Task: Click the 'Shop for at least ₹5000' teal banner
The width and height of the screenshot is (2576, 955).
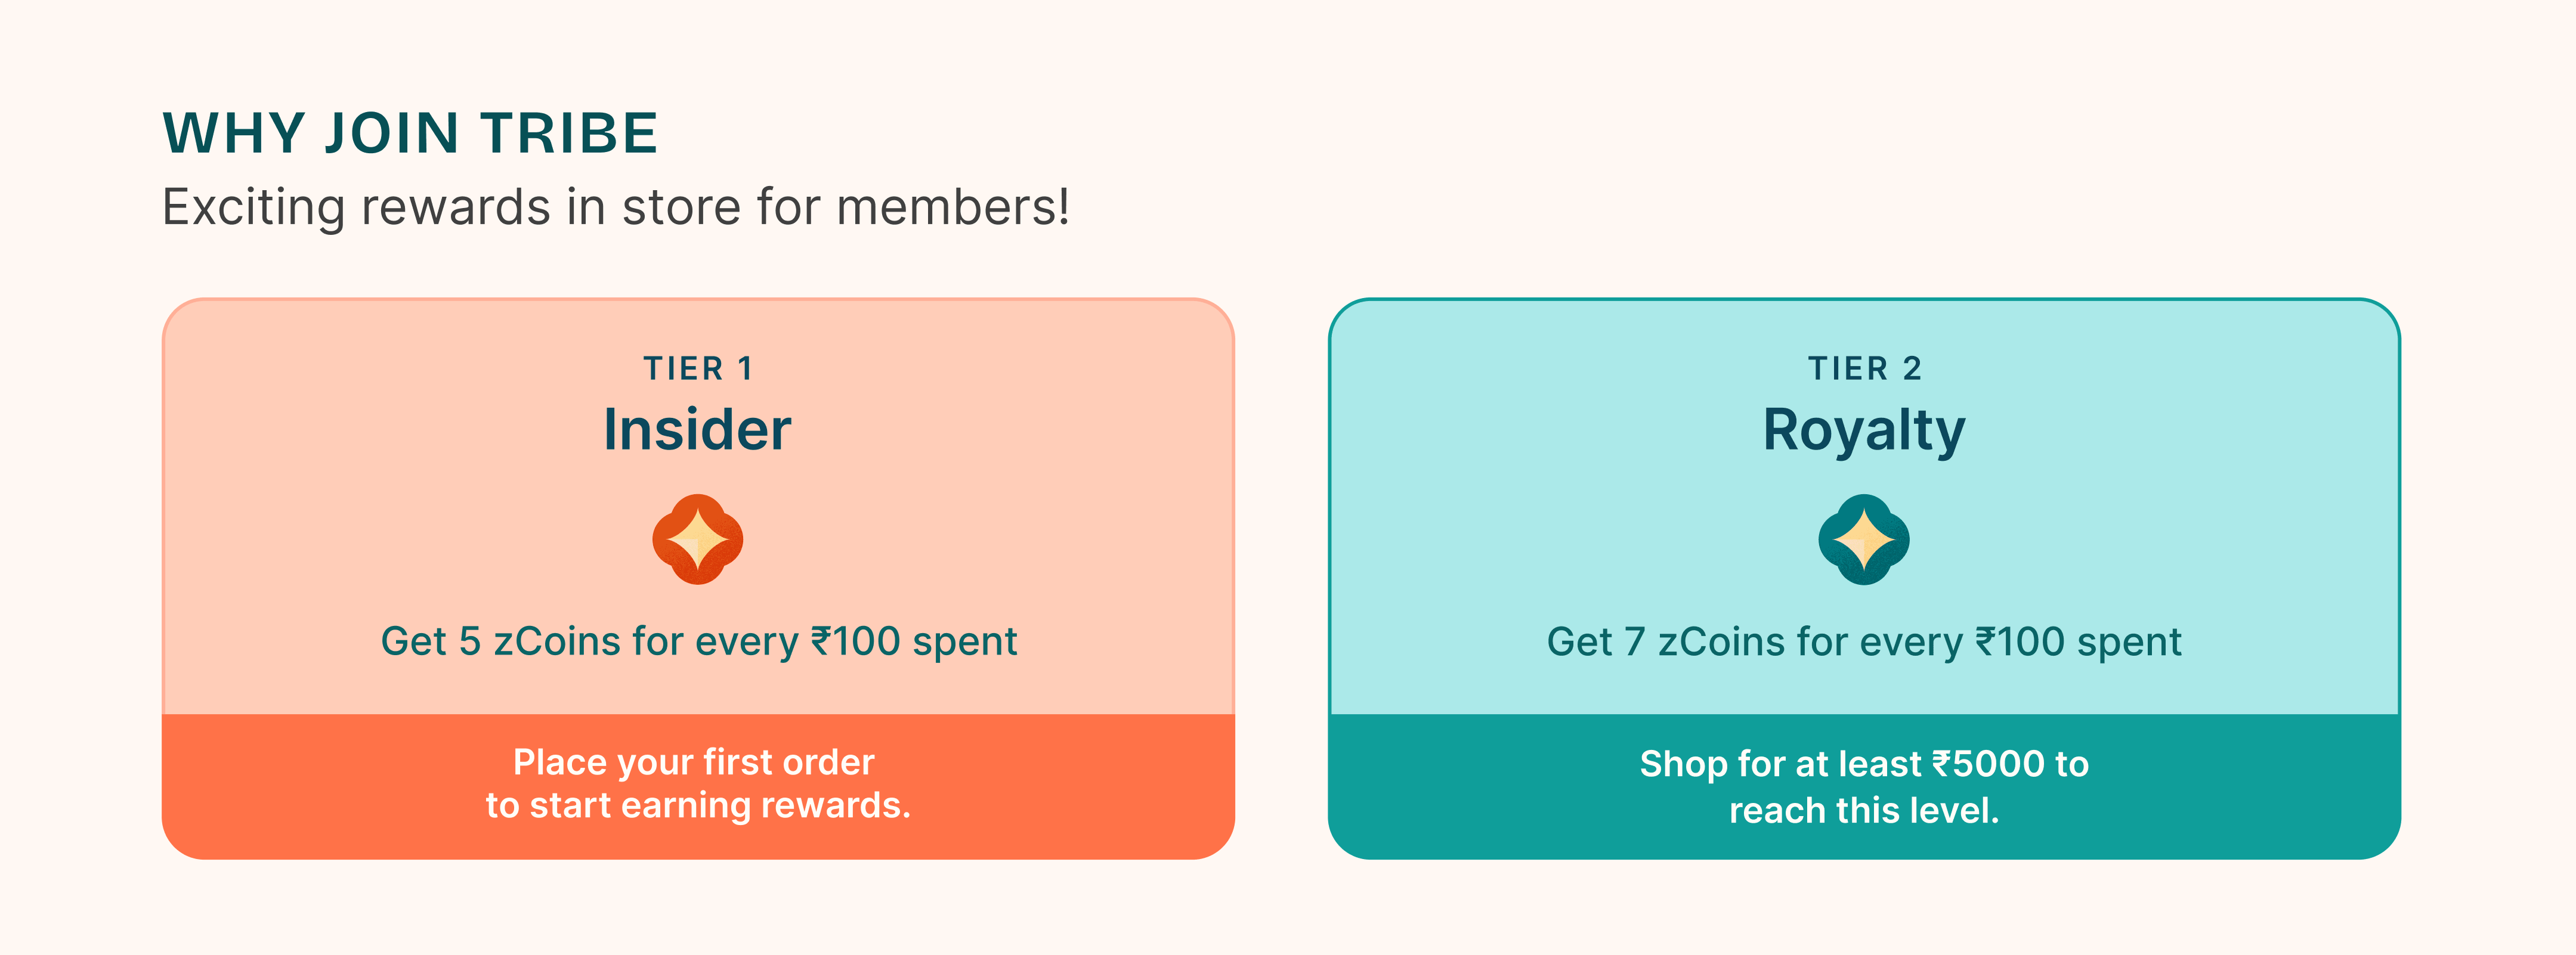Action: (x=1864, y=786)
